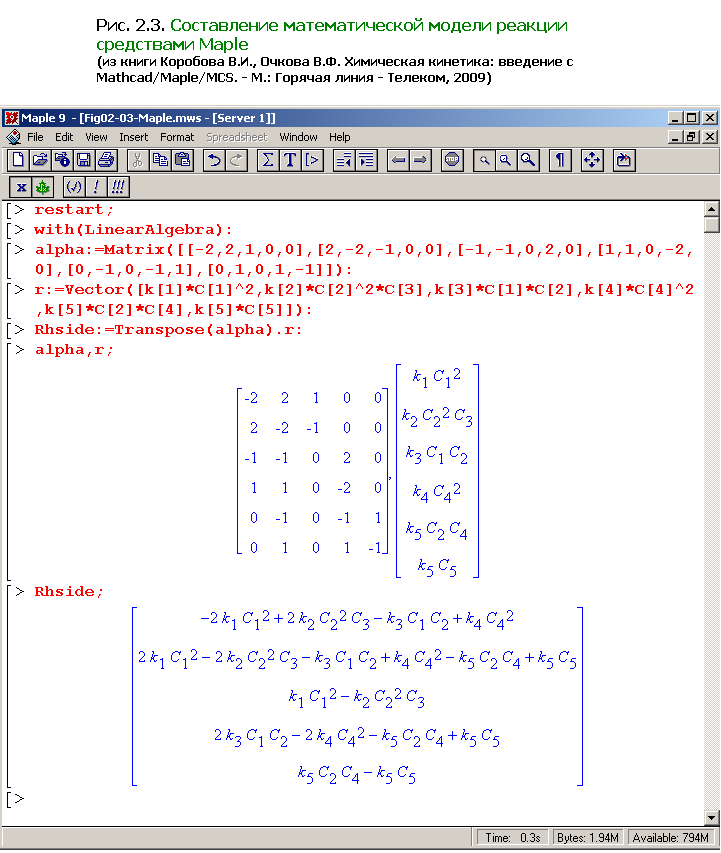Screen dimensions: 721x853
Task: Click the 'Rhside:=Transpose(alpha).r:' line
Action: pyautogui.click(x=168, y=330)
